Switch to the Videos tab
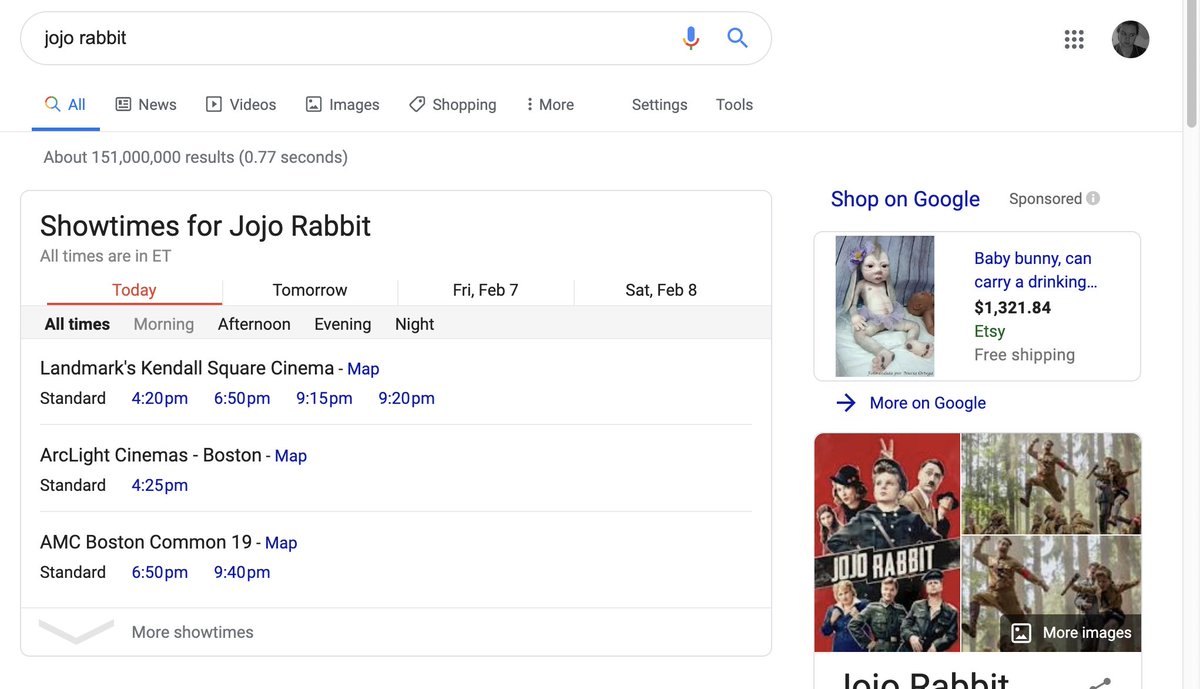Viewport: 1200px width, 689px height. tap(241, 104)
